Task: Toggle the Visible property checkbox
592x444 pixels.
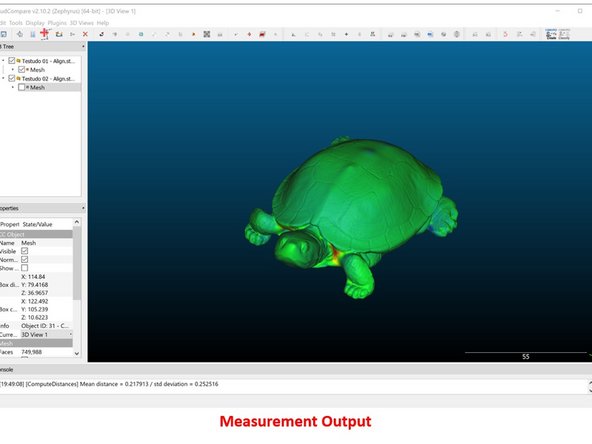Action: point(25,251)
